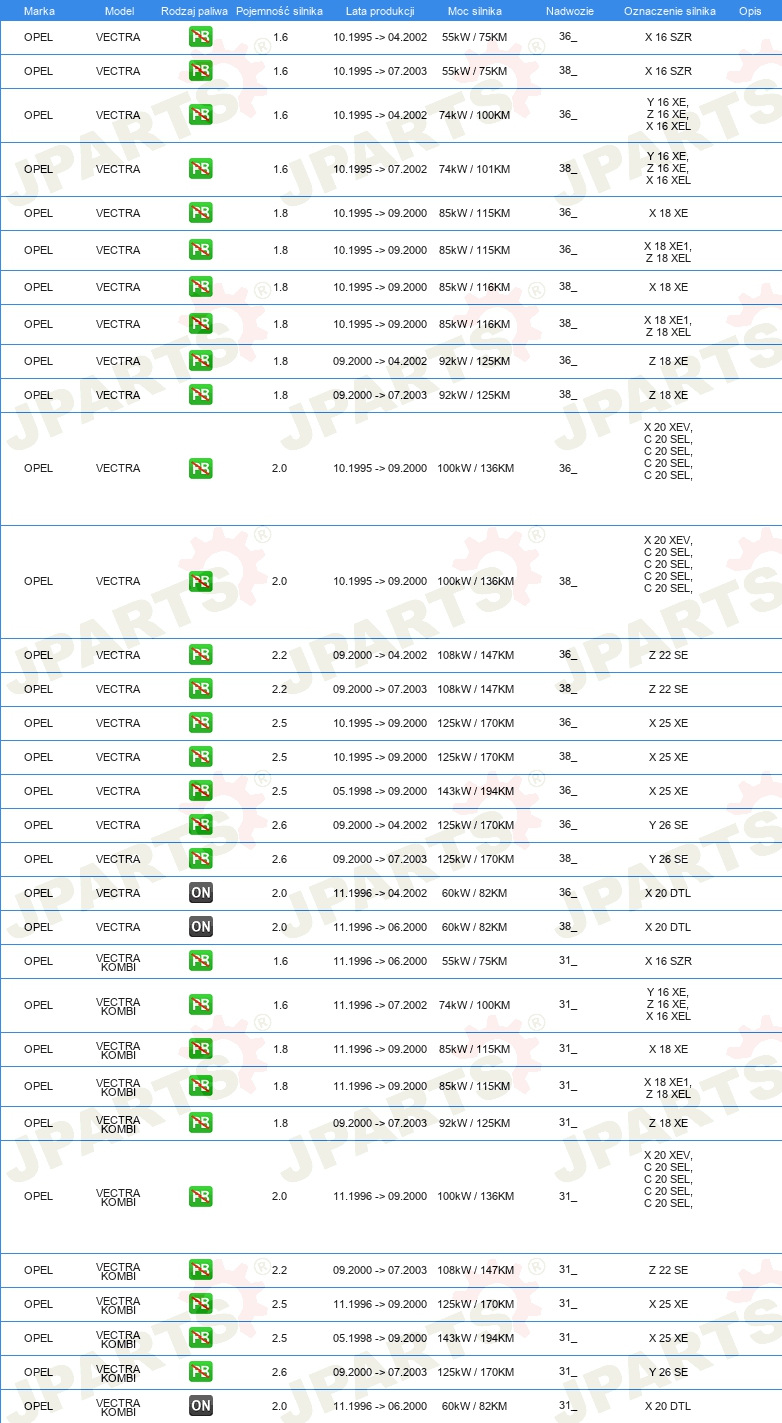
Task: Click diesel ON icon in Vectra Kombi row
Action: 201,1406
